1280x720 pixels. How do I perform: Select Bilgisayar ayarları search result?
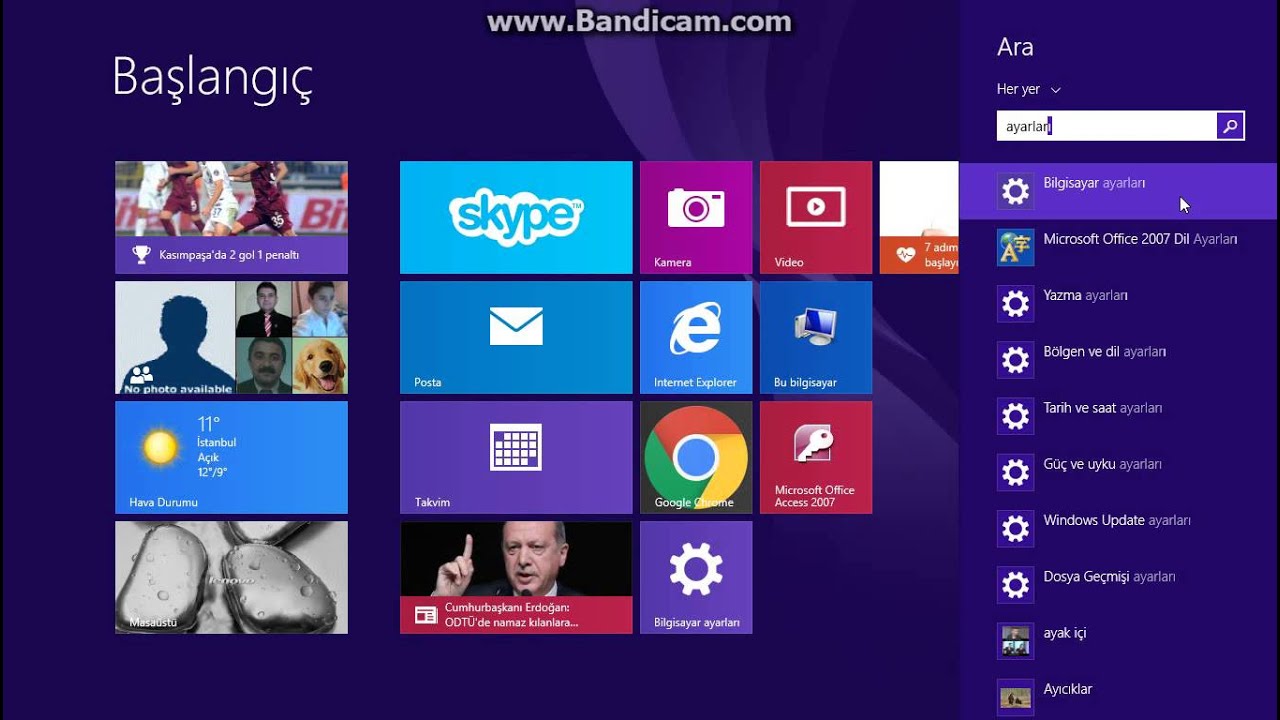(1119, 191)
